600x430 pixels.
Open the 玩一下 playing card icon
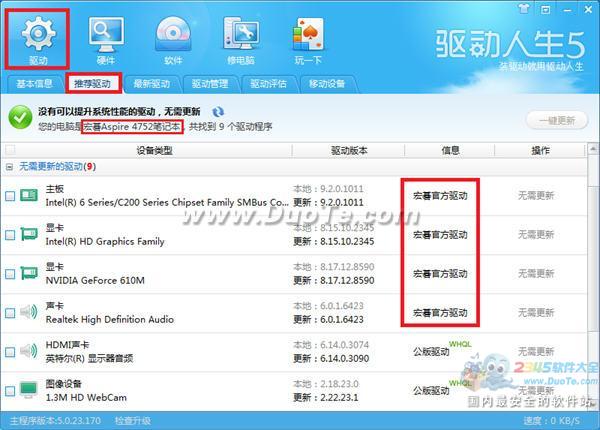click(308, 39)
